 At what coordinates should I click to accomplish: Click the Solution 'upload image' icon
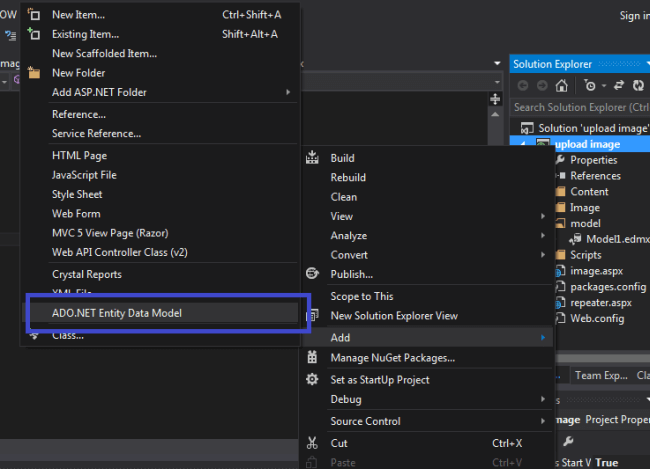pyautogui.click(x=527, y=128)
